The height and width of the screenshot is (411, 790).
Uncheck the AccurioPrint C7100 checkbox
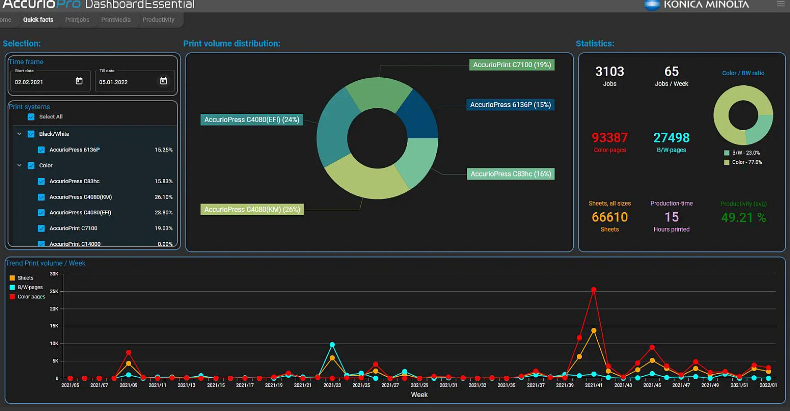(x=41, y=228)
